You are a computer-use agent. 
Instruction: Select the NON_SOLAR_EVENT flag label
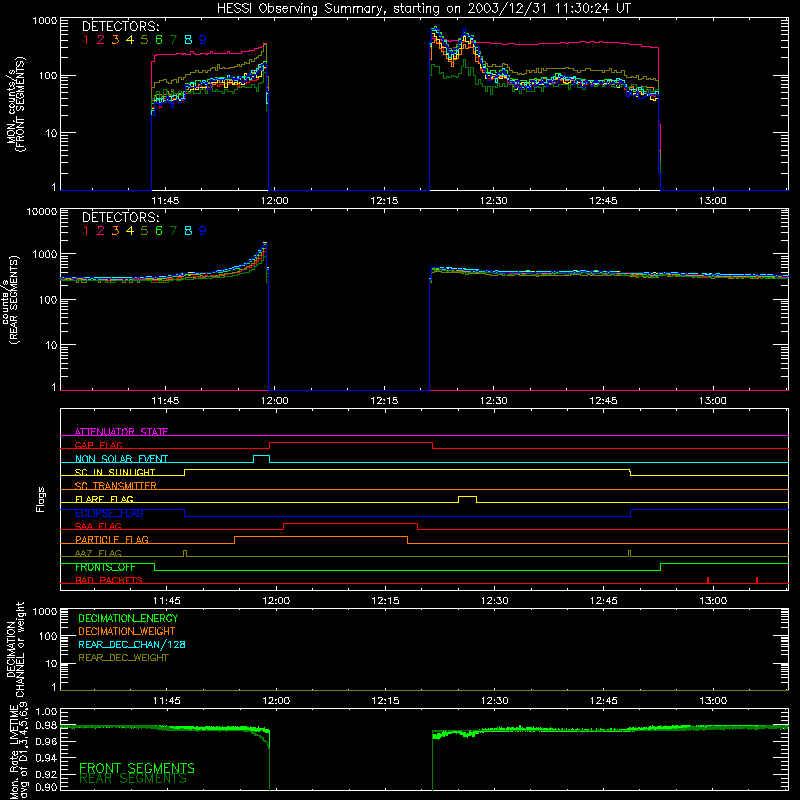(121, 459)
